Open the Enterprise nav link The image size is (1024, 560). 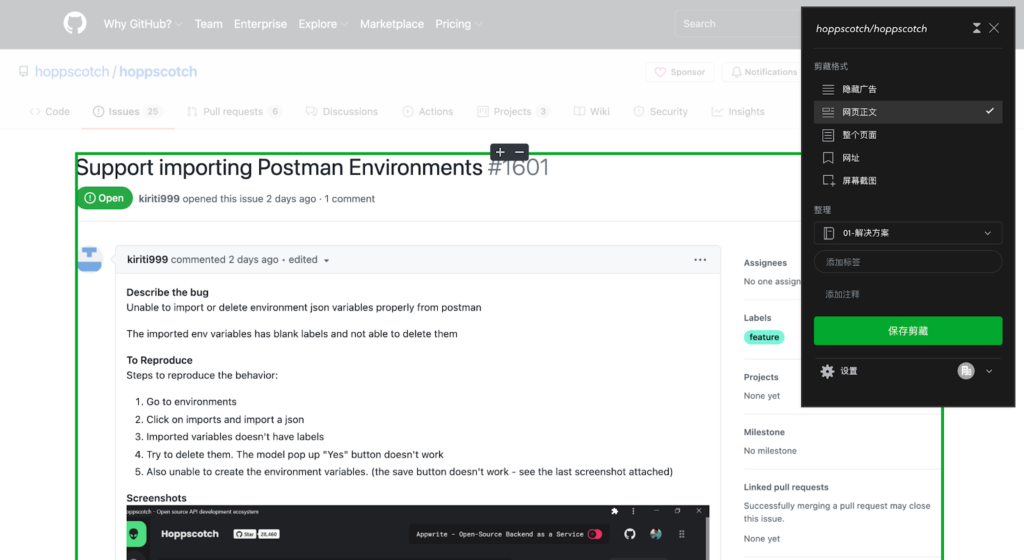pos(260,24)
